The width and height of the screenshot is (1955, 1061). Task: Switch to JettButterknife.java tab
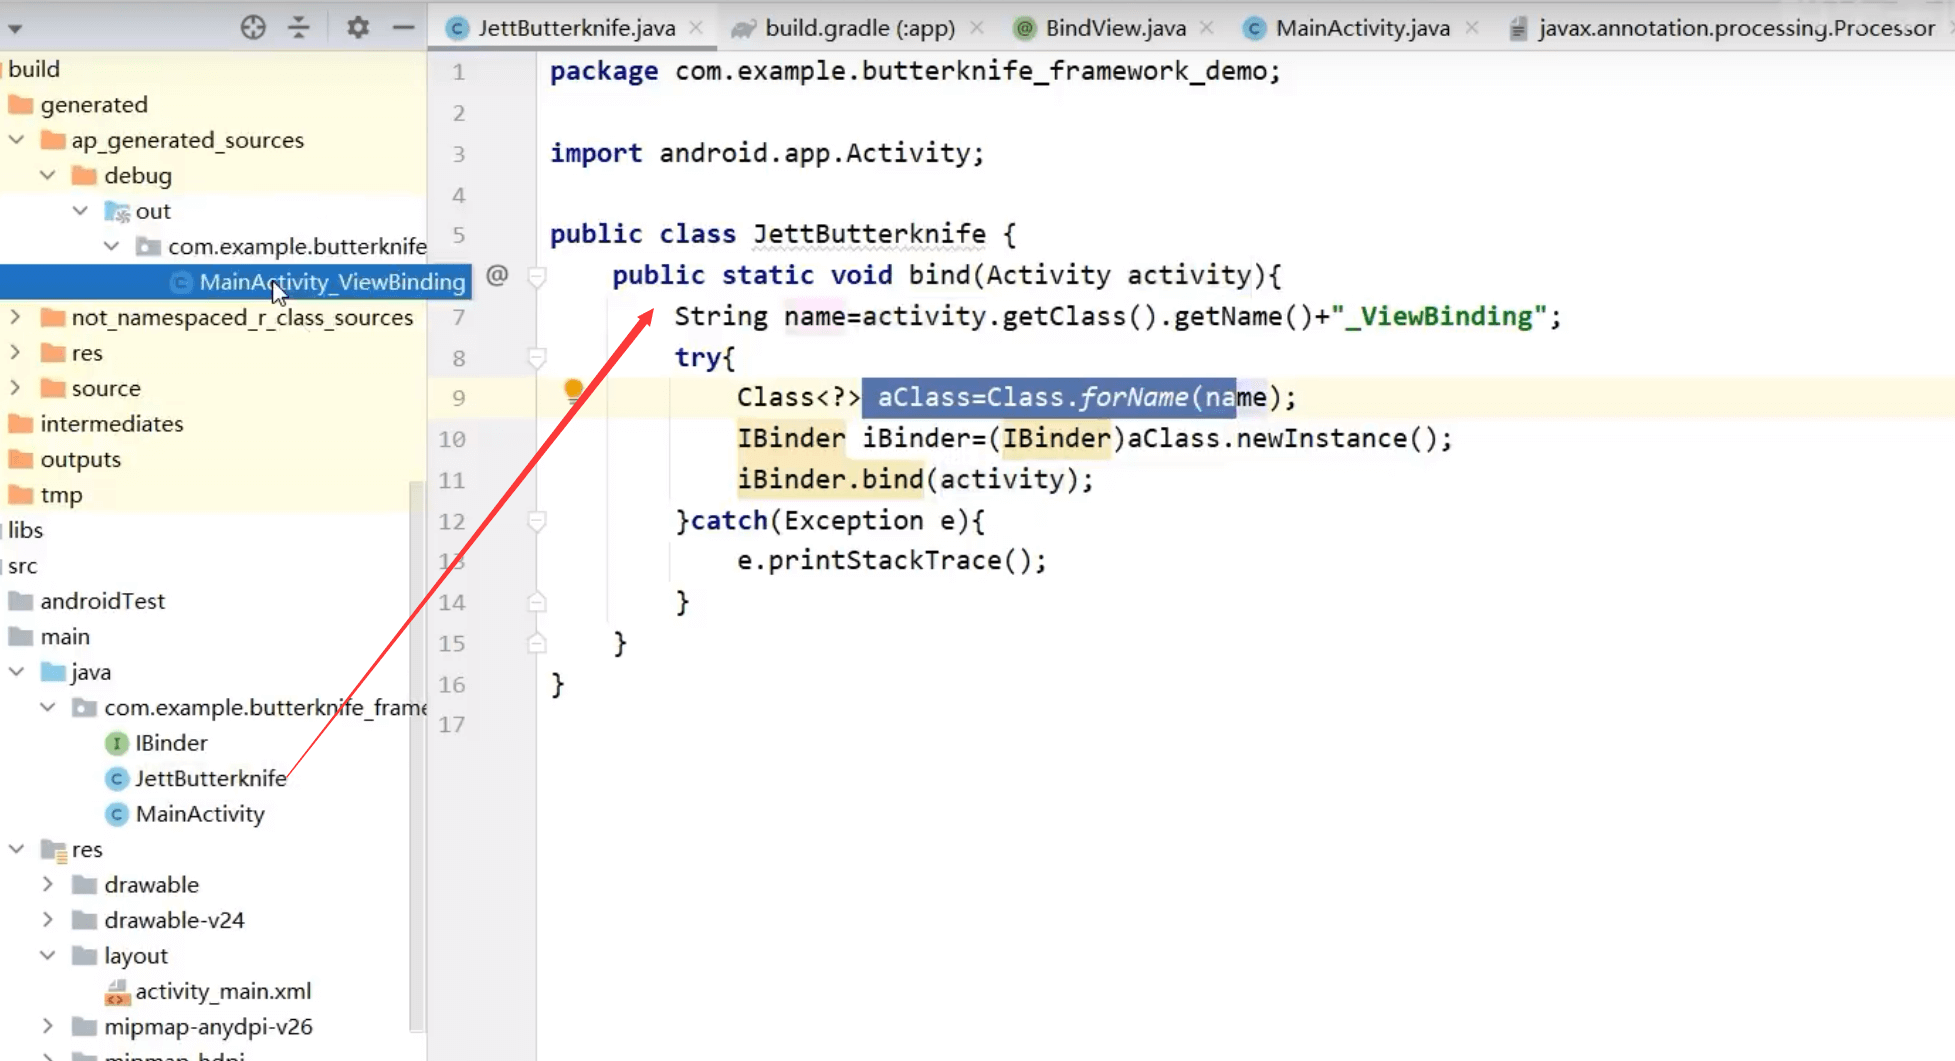coord(576,28)
